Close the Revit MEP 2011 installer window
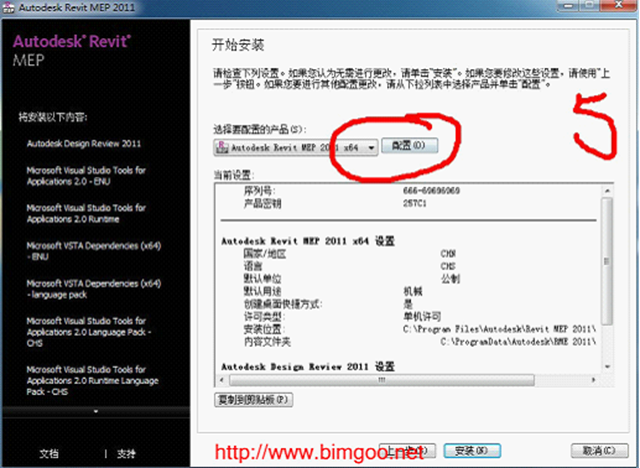This screenshot has height=468, width=640. [x=618, y=5]
